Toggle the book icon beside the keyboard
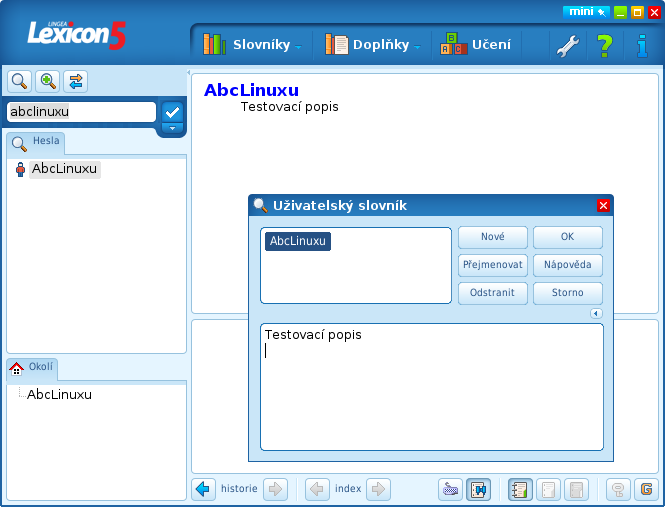 tap(478, 489)
